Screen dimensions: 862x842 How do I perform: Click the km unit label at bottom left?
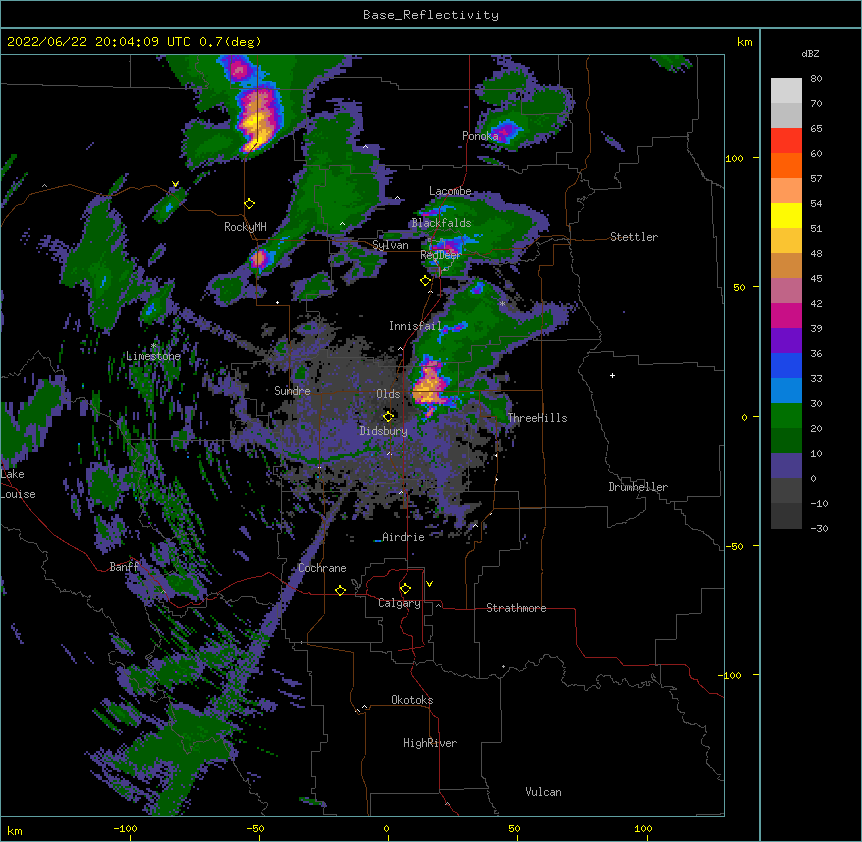click(x=15, y=831)
